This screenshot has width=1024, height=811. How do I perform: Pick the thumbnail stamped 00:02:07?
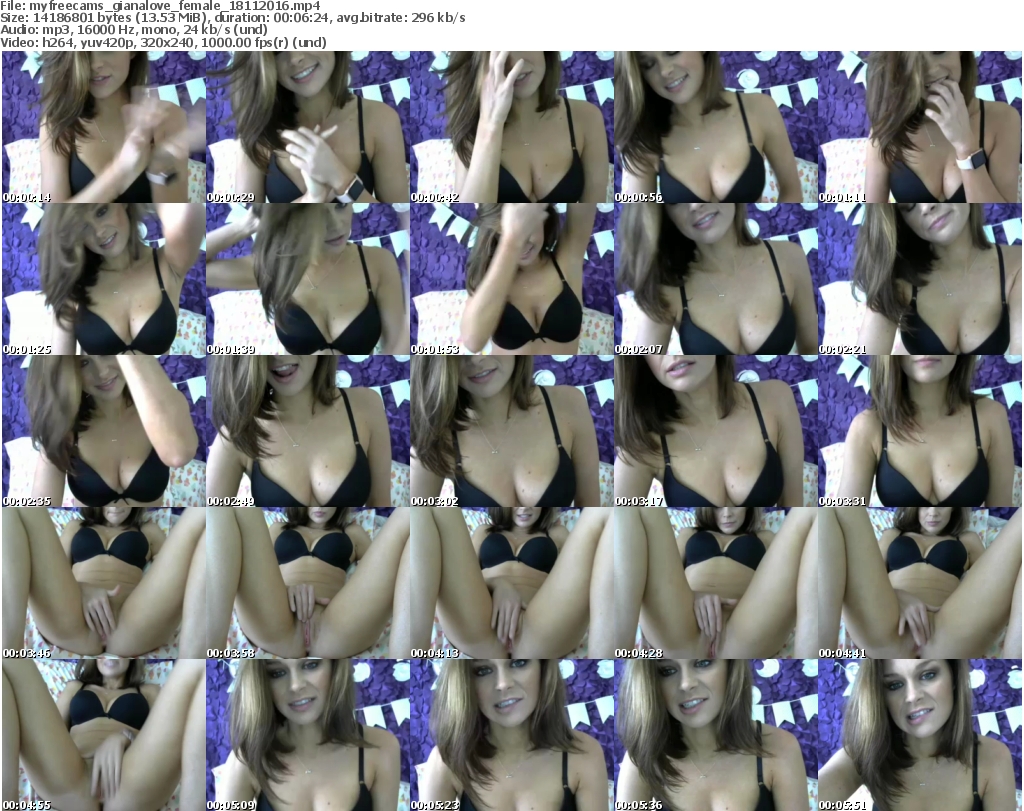(715, 279)
